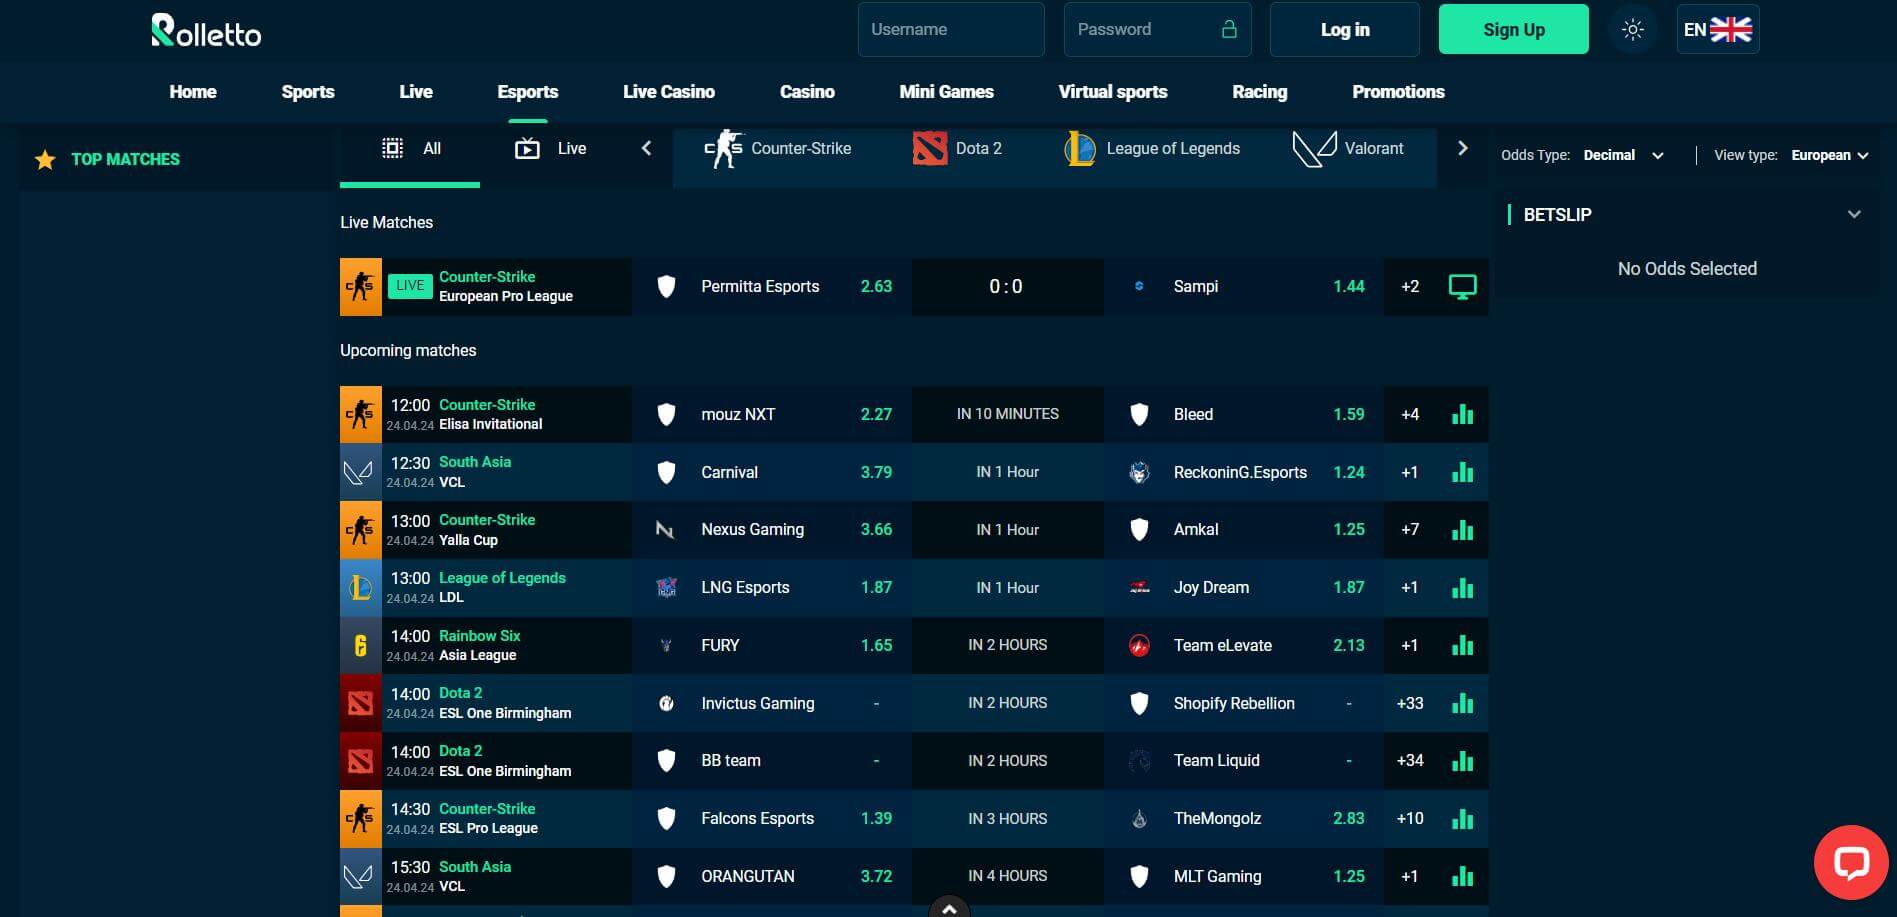
Task: Expand +4 markets for mouz NXT match
Action: click(1409, 414)
